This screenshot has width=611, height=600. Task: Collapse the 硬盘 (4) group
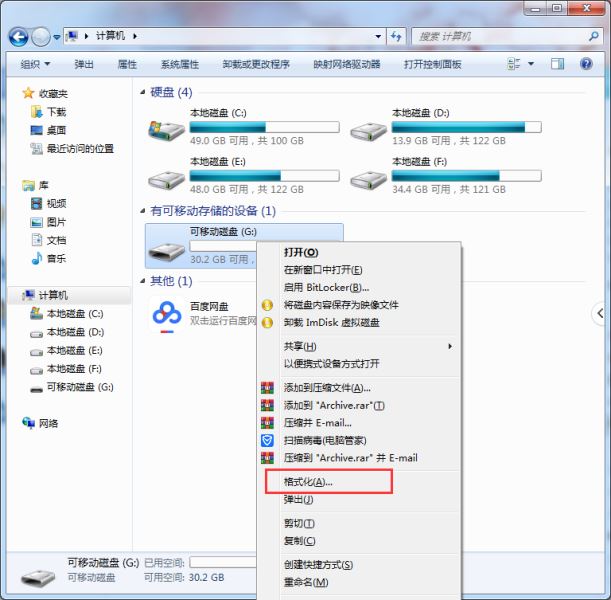(143, 92)
